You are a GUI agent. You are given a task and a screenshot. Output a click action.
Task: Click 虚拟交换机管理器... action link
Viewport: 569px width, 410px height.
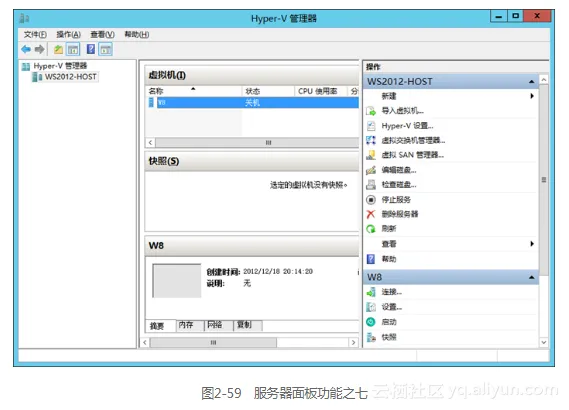click(413, 140)
